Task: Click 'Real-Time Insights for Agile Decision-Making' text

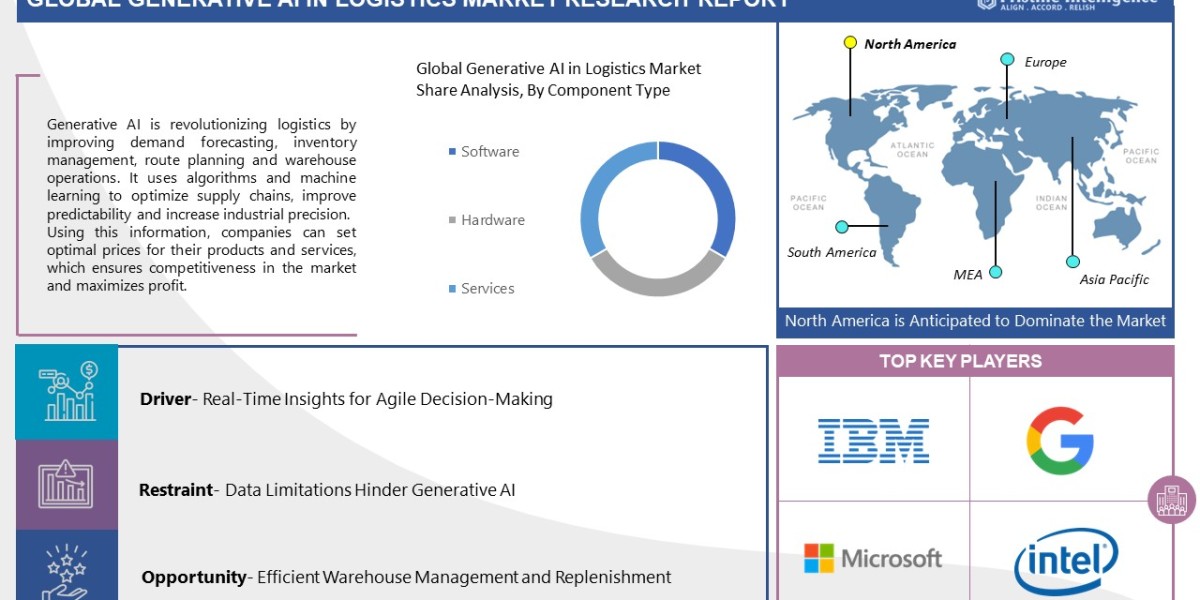Action: tap(377, 399)
